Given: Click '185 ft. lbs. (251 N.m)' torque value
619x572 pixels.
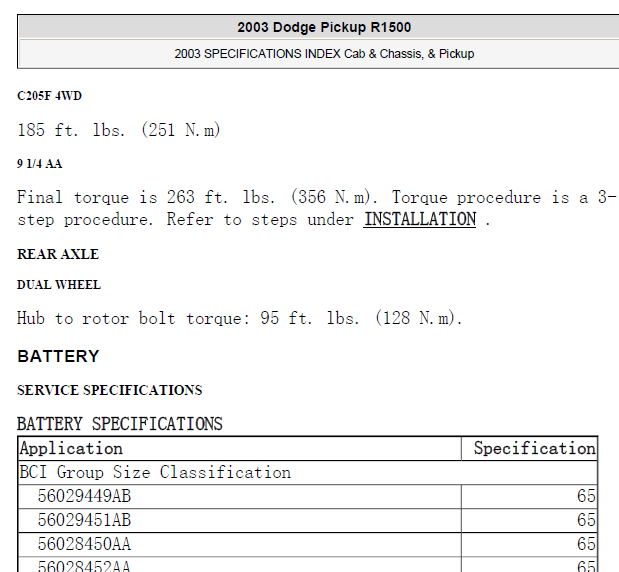Looking at the screenshot, I should (x=119, y=130).
